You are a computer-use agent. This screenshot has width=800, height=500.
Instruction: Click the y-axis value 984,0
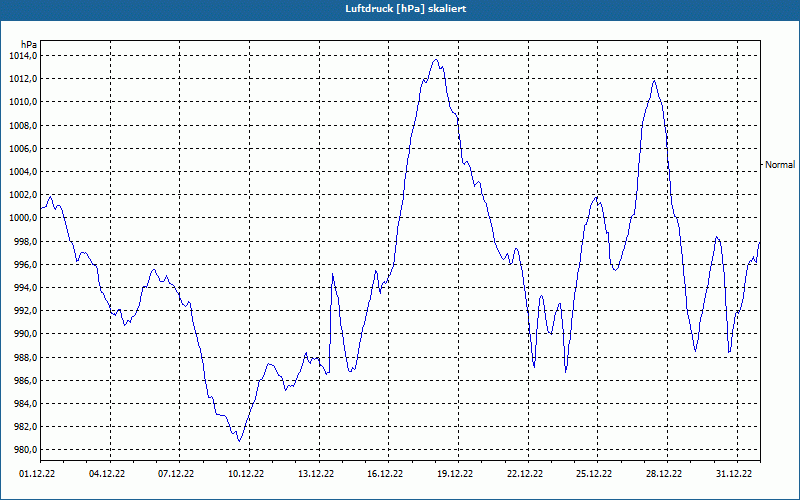pyautogui.click(x=25, y=404)
